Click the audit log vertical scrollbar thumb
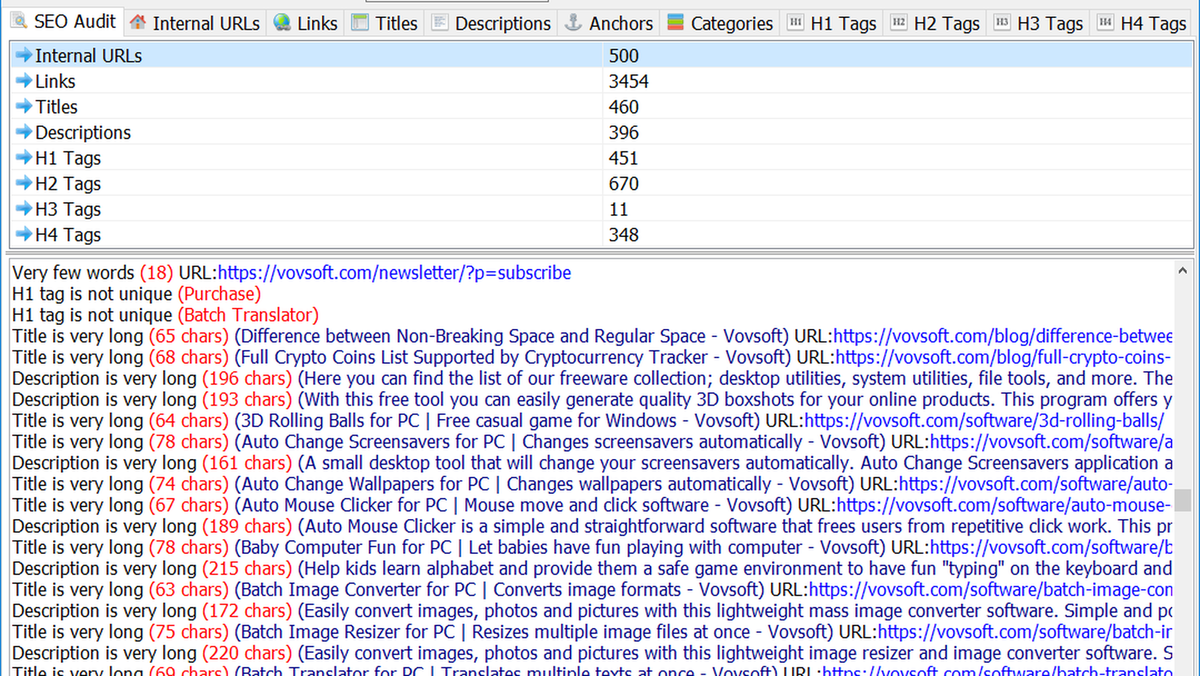This screenshot has height=676, width=1200. (x=1184, y=500)
